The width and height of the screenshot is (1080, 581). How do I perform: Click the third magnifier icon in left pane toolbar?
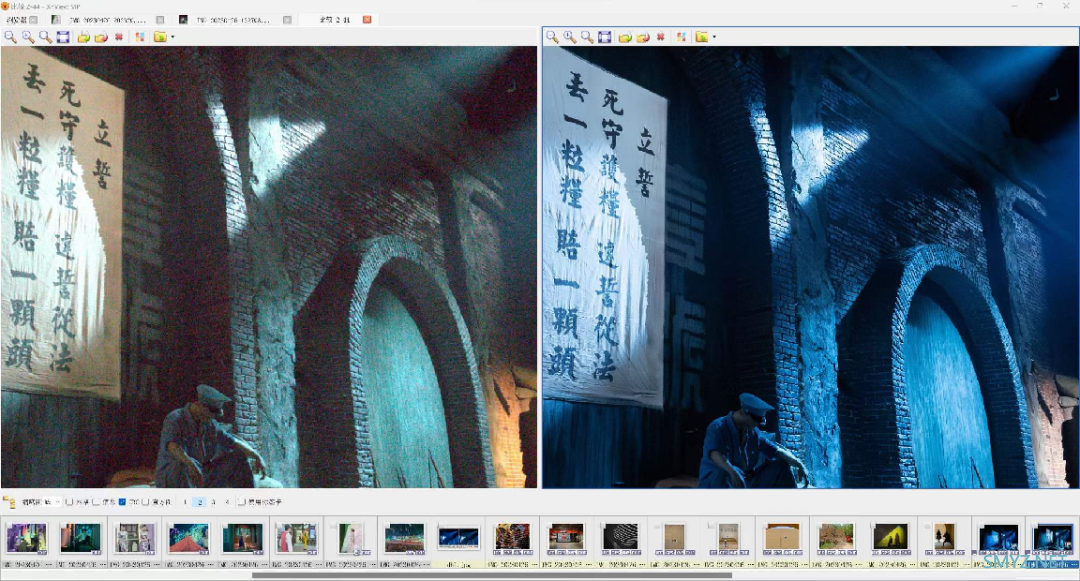pos(45,37)
